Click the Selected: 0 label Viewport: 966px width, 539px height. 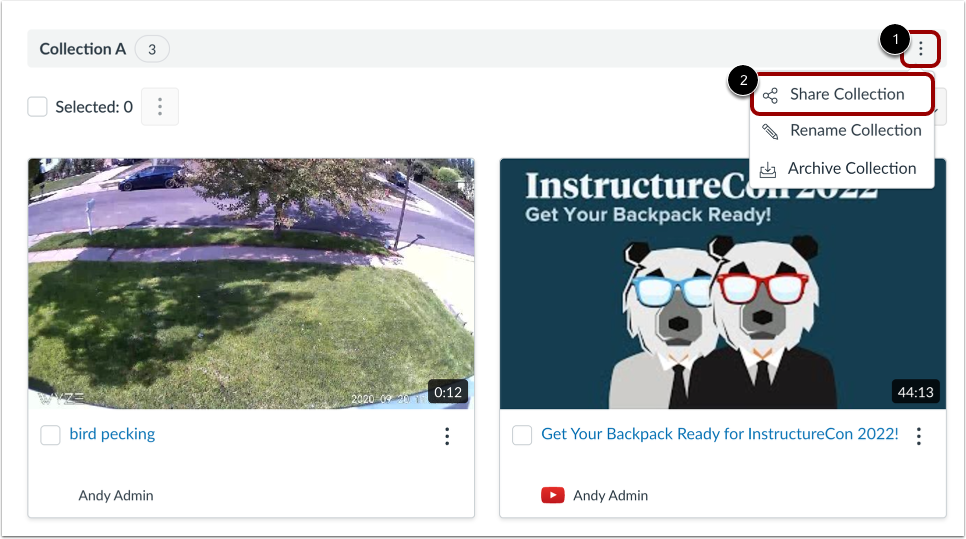[94, 107]
